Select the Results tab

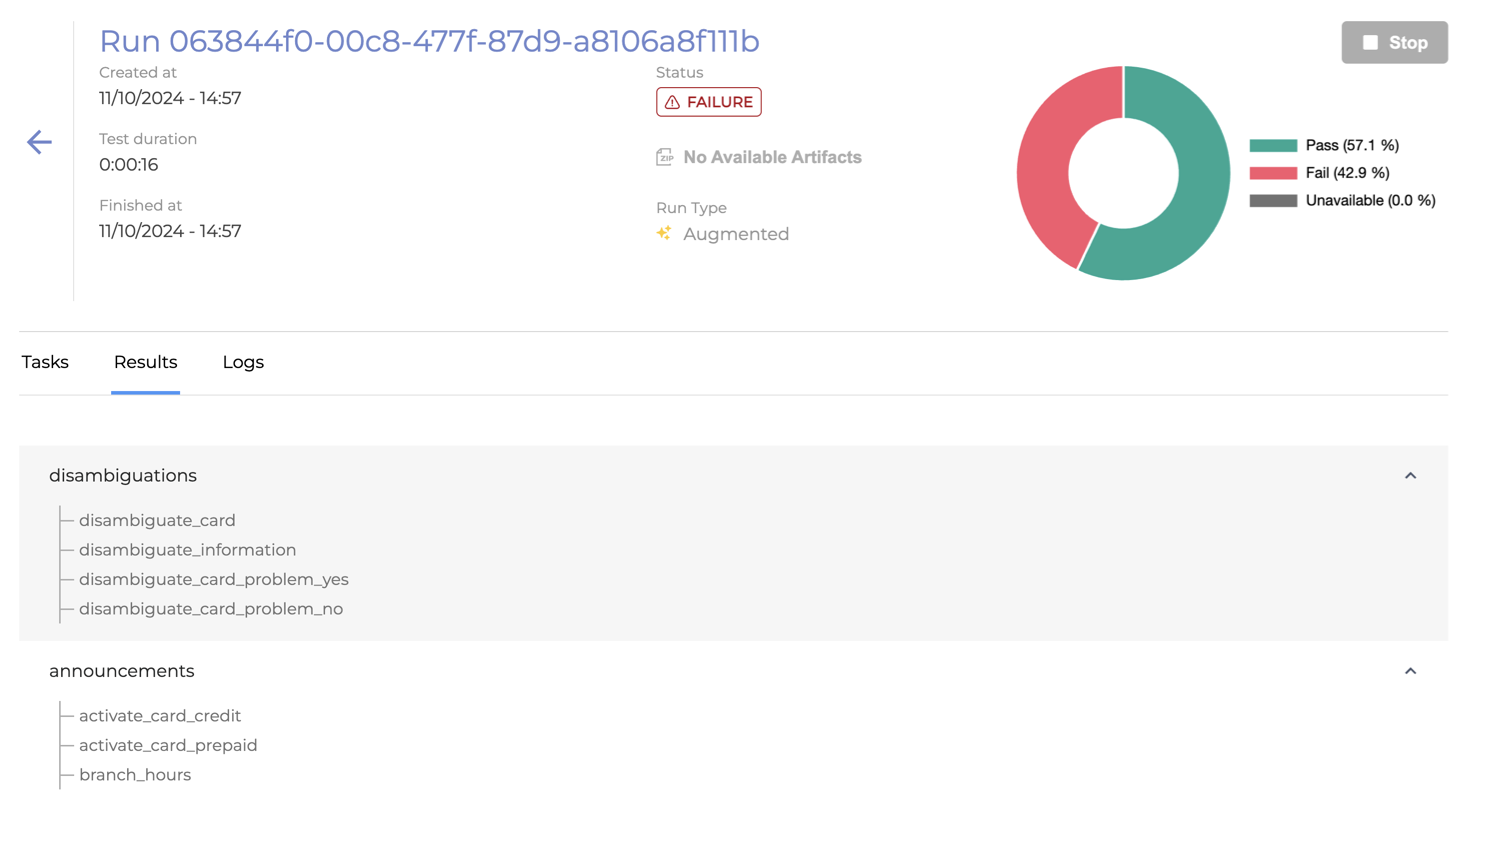coord(145,362)
